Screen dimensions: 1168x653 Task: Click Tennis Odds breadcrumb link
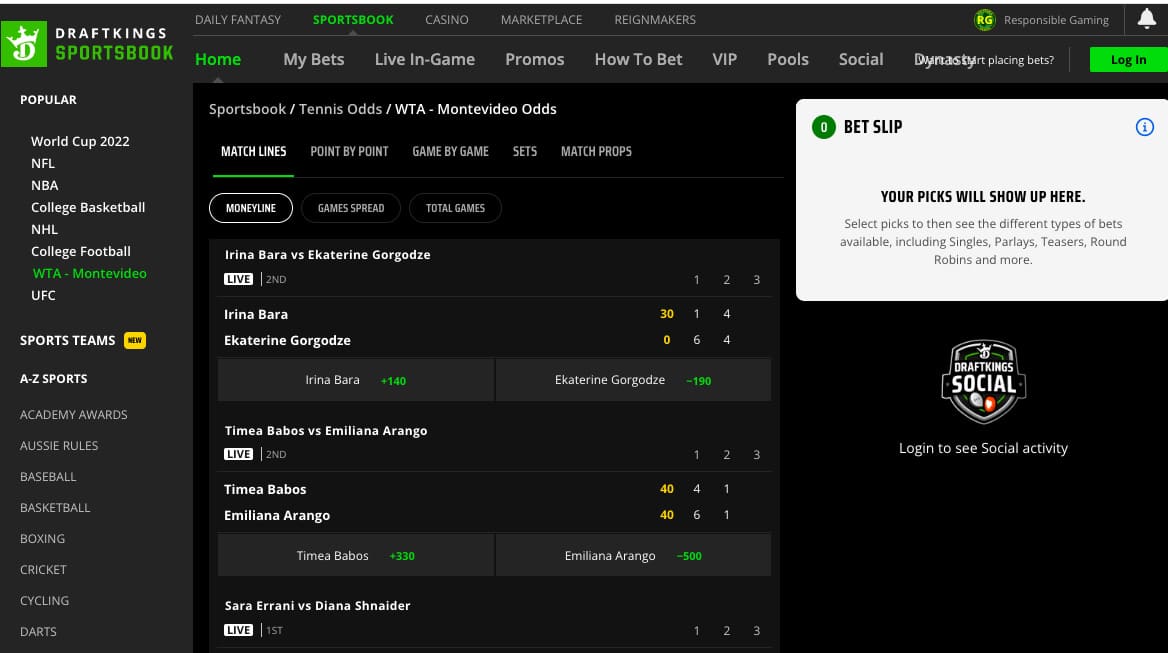(340, 109)
